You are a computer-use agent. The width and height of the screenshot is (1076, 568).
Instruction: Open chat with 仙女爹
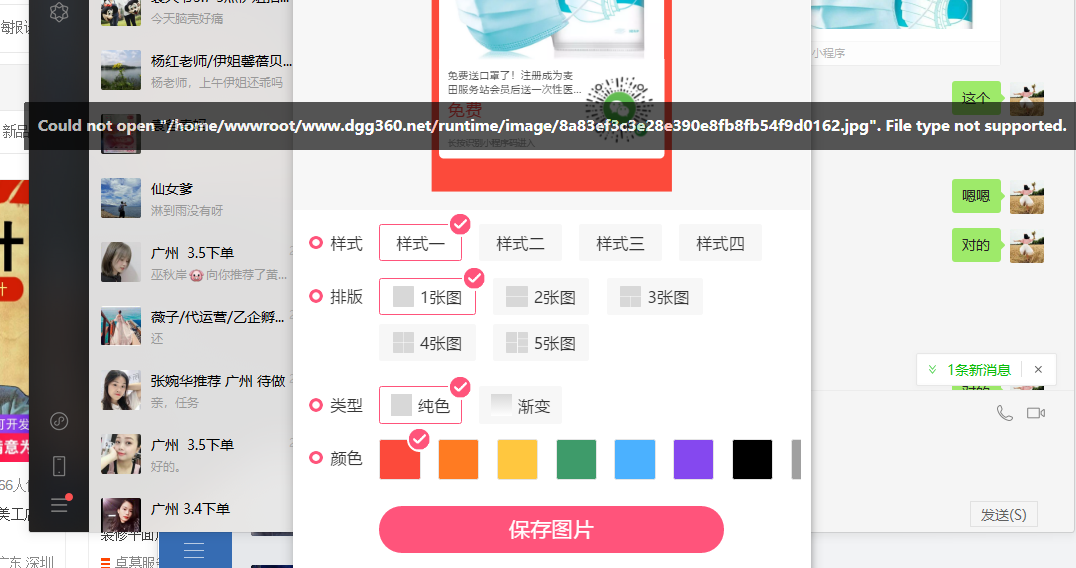coord(191,198)
